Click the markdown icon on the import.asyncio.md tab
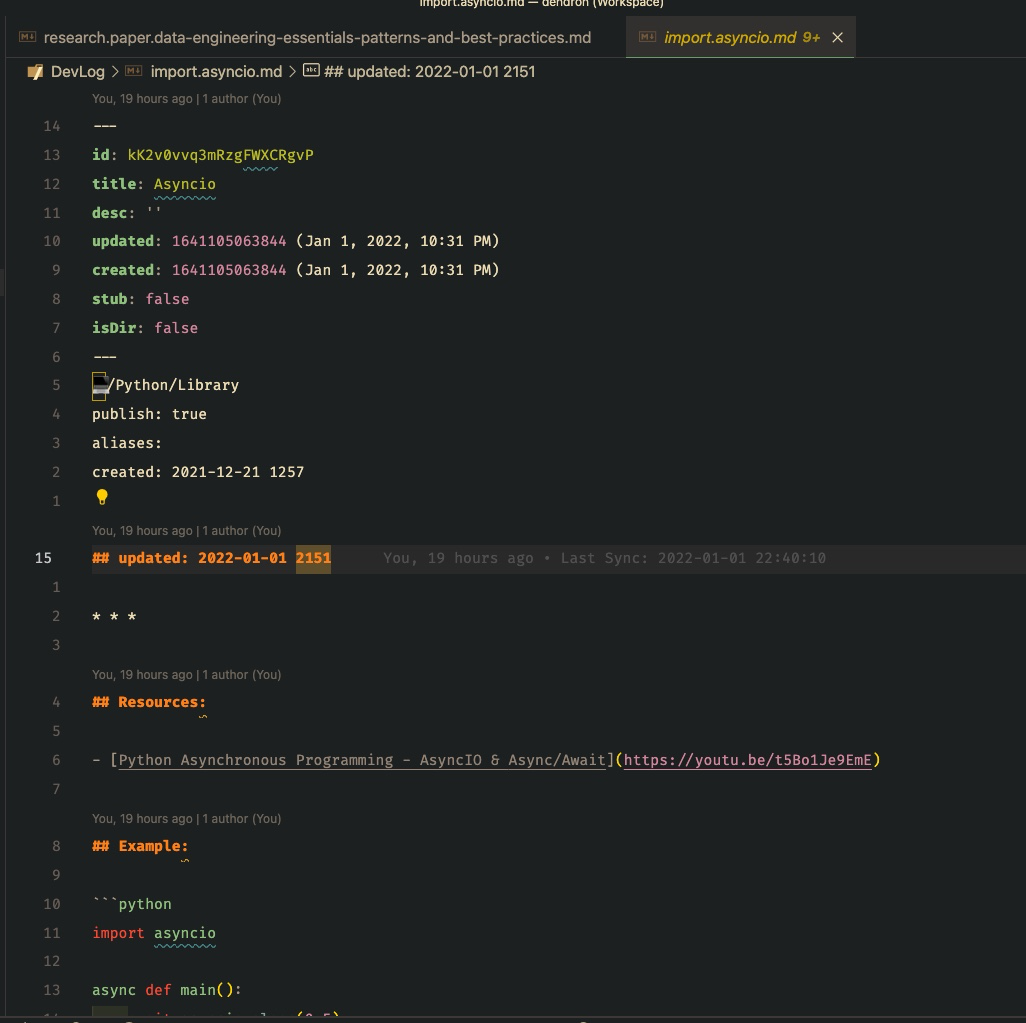The height and width of the screenshot is (1023, 1026). [648, 37]
